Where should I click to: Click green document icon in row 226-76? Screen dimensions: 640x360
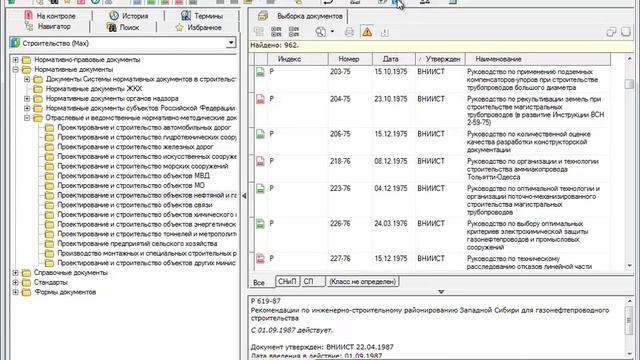260,224
